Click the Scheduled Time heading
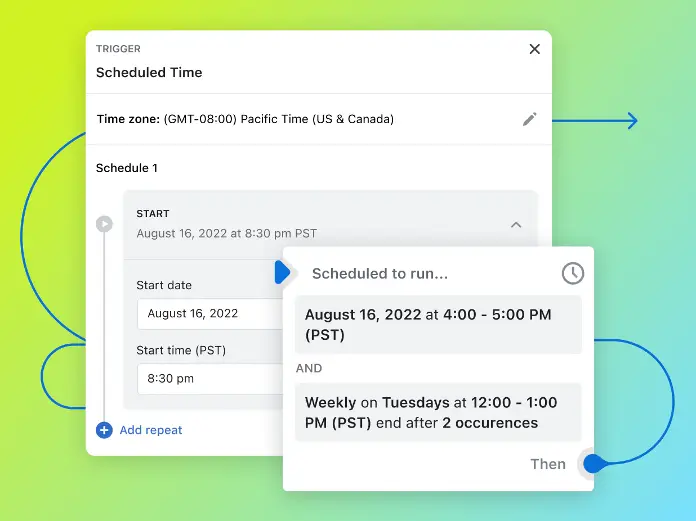The width and height of the screenshot is (696, 521). (149, 72)
